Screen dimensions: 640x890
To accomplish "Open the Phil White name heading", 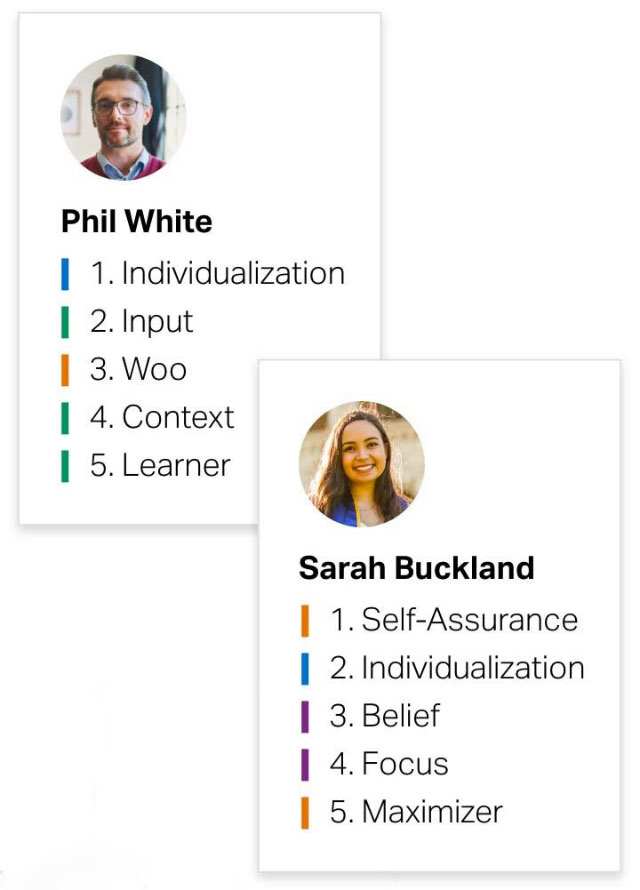I will 137,221.
